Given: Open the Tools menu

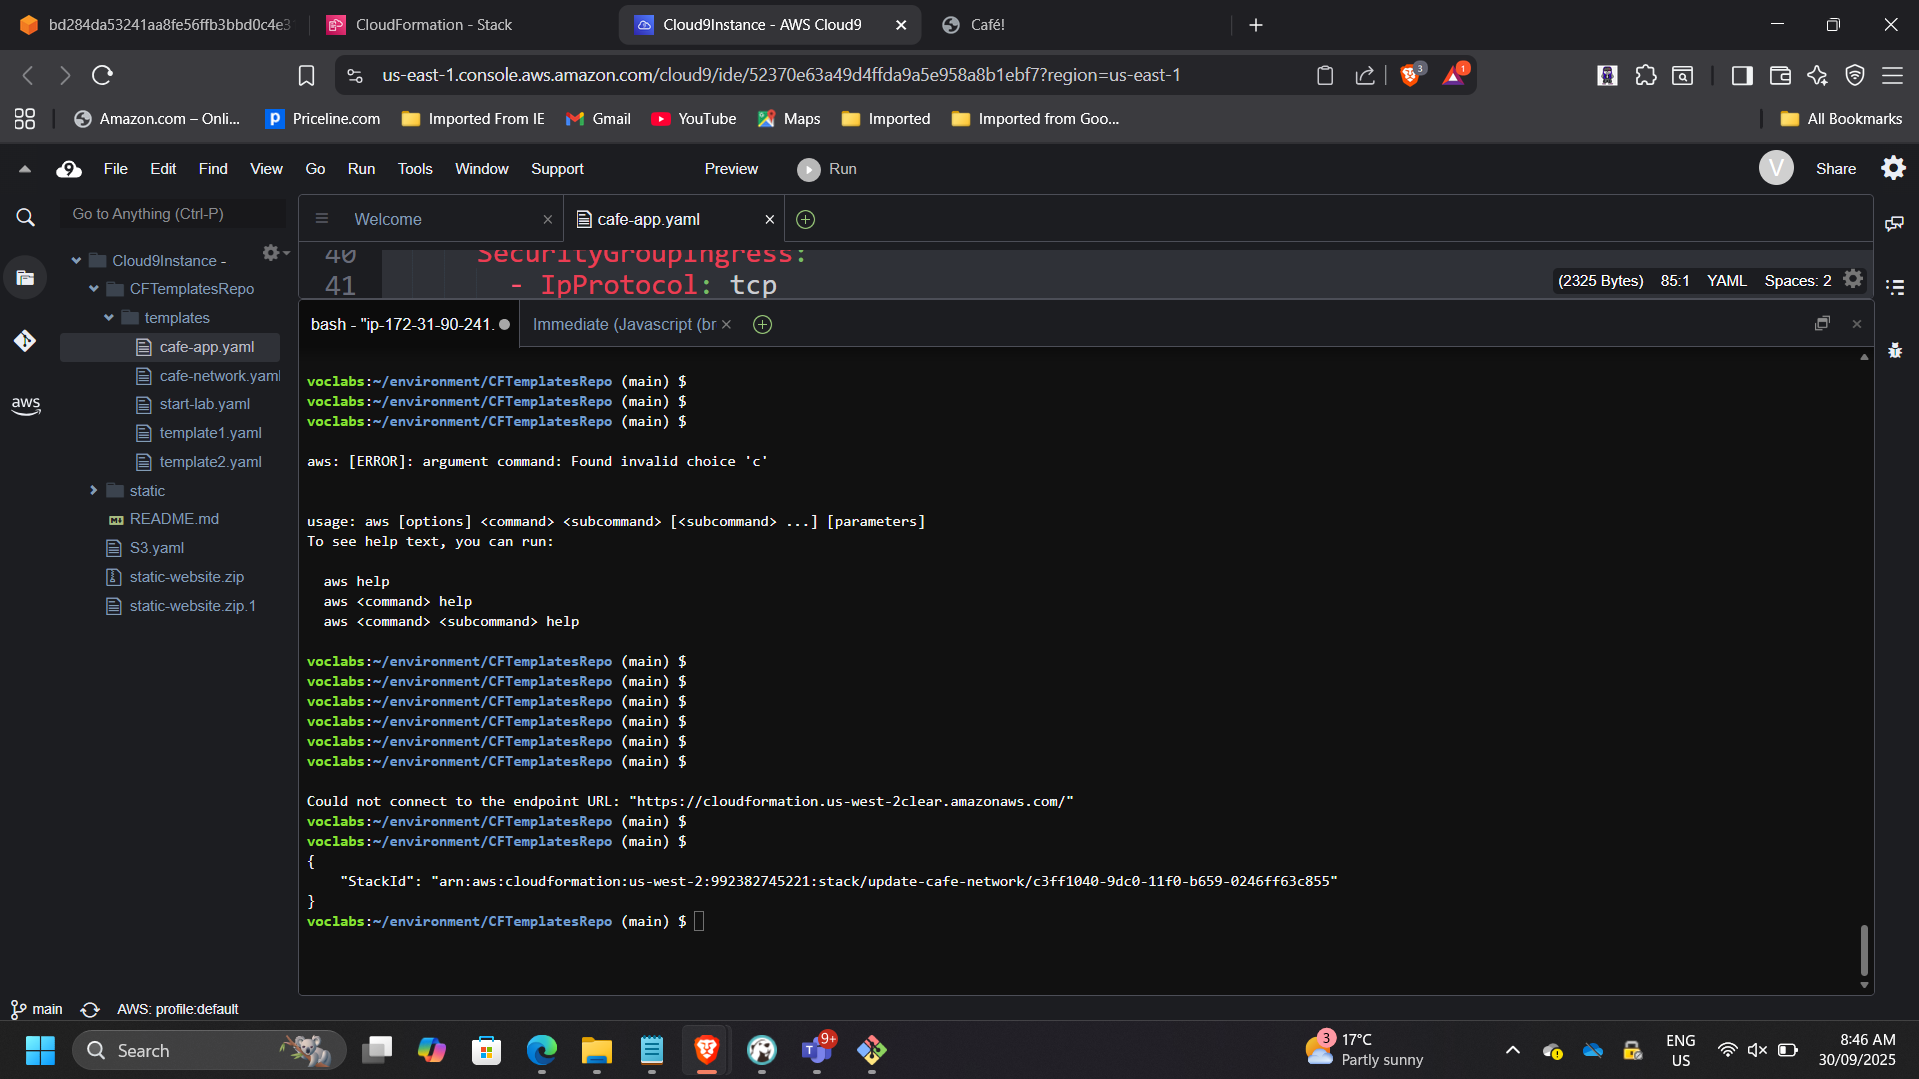Looking at the screenshot, I should [x=414, y=169].
